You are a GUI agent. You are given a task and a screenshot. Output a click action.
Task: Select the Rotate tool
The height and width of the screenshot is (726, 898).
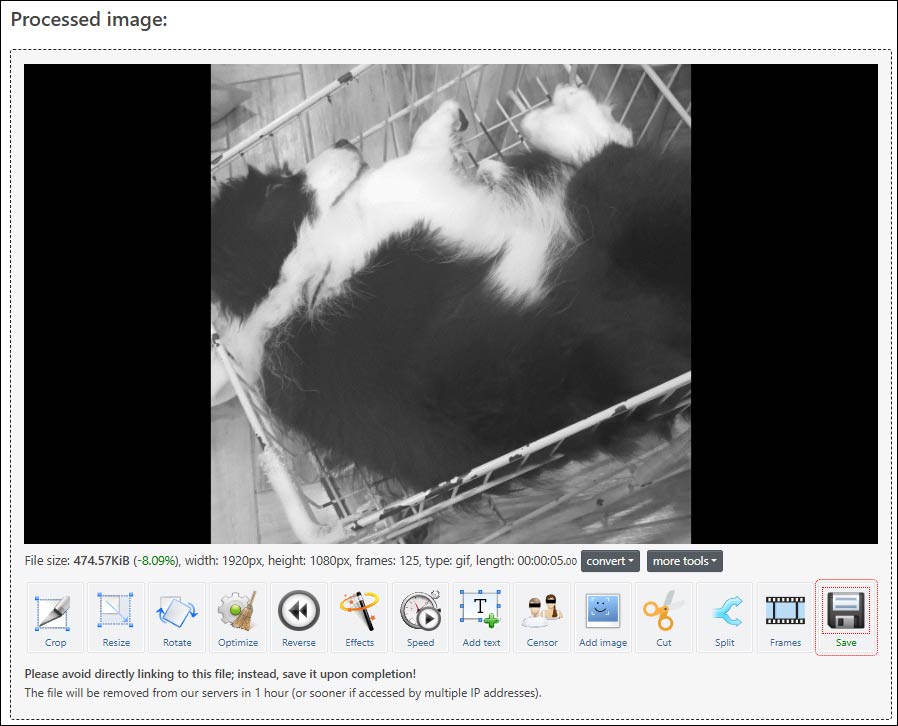pos(177,617)
